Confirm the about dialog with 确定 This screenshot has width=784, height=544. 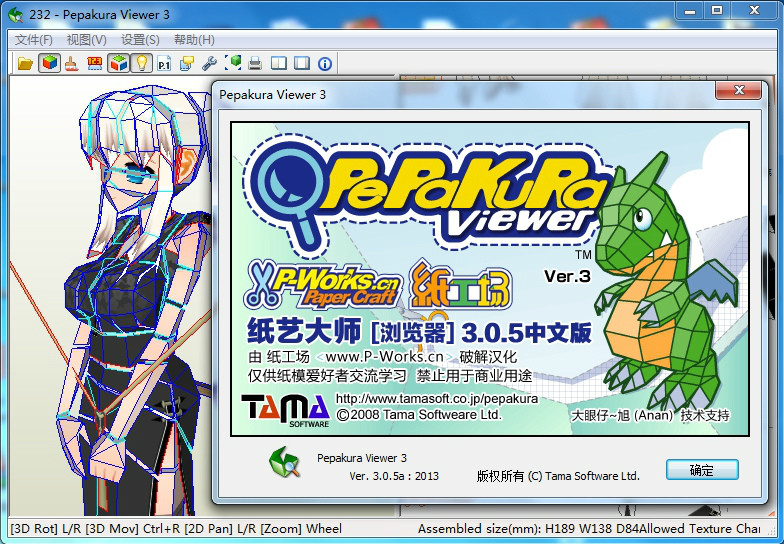pos(702,470)
